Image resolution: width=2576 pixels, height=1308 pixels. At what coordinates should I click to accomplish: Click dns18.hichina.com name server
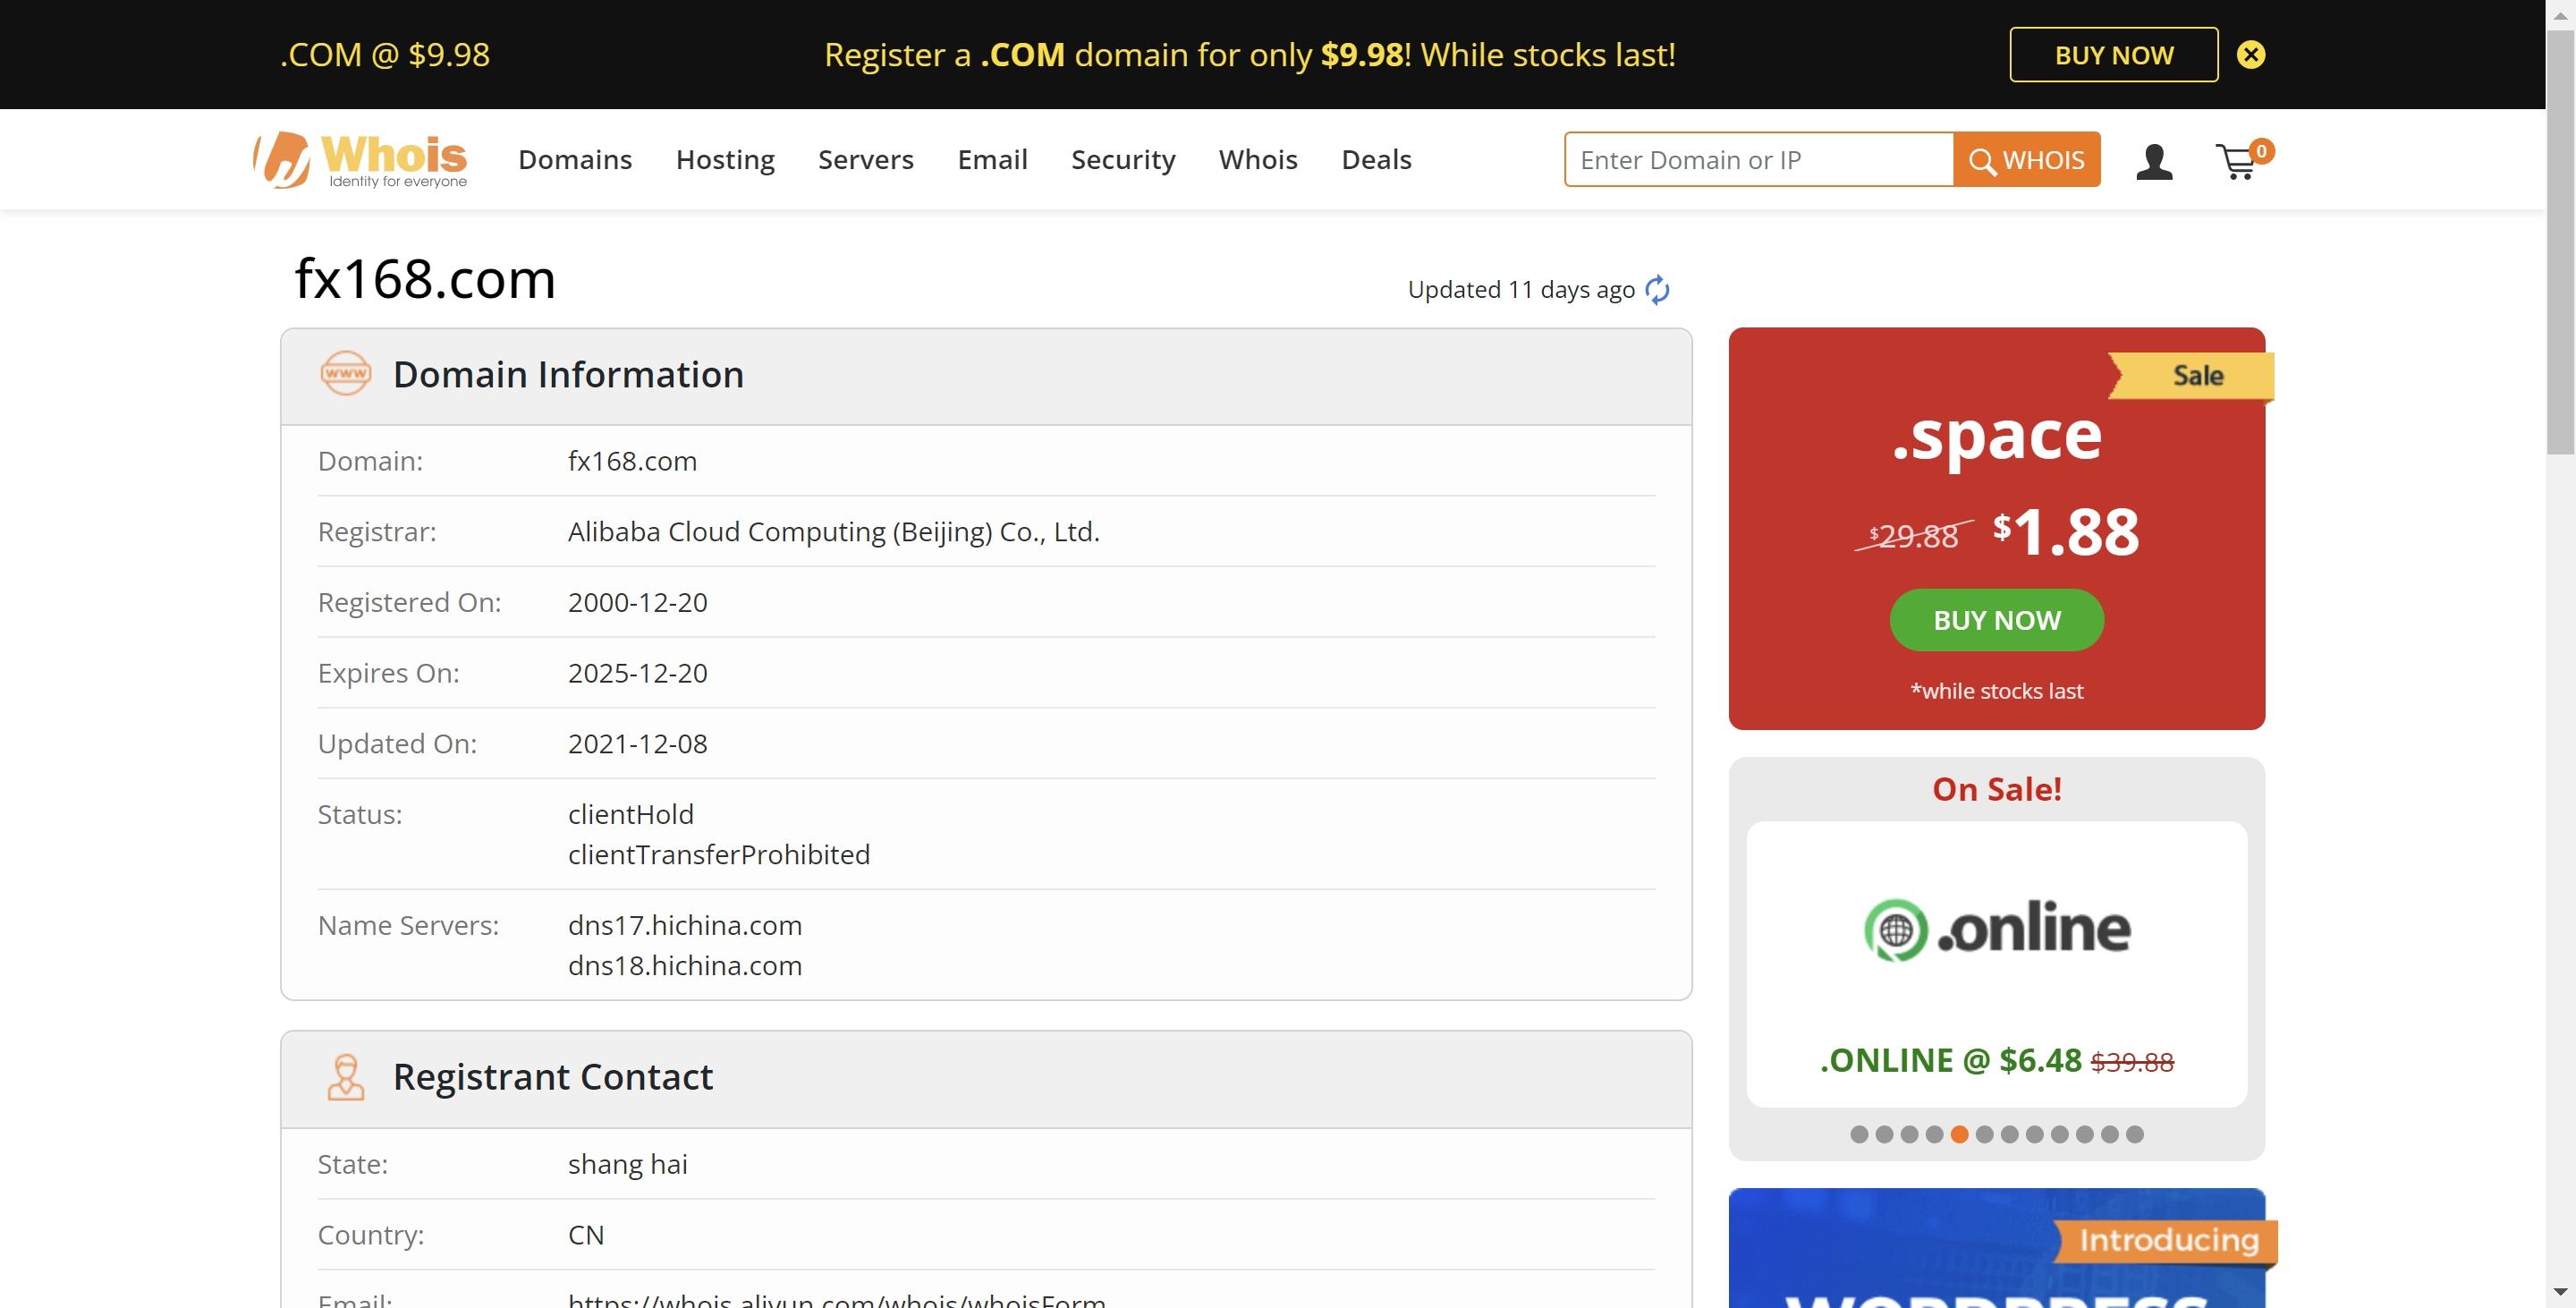point(685,966)
